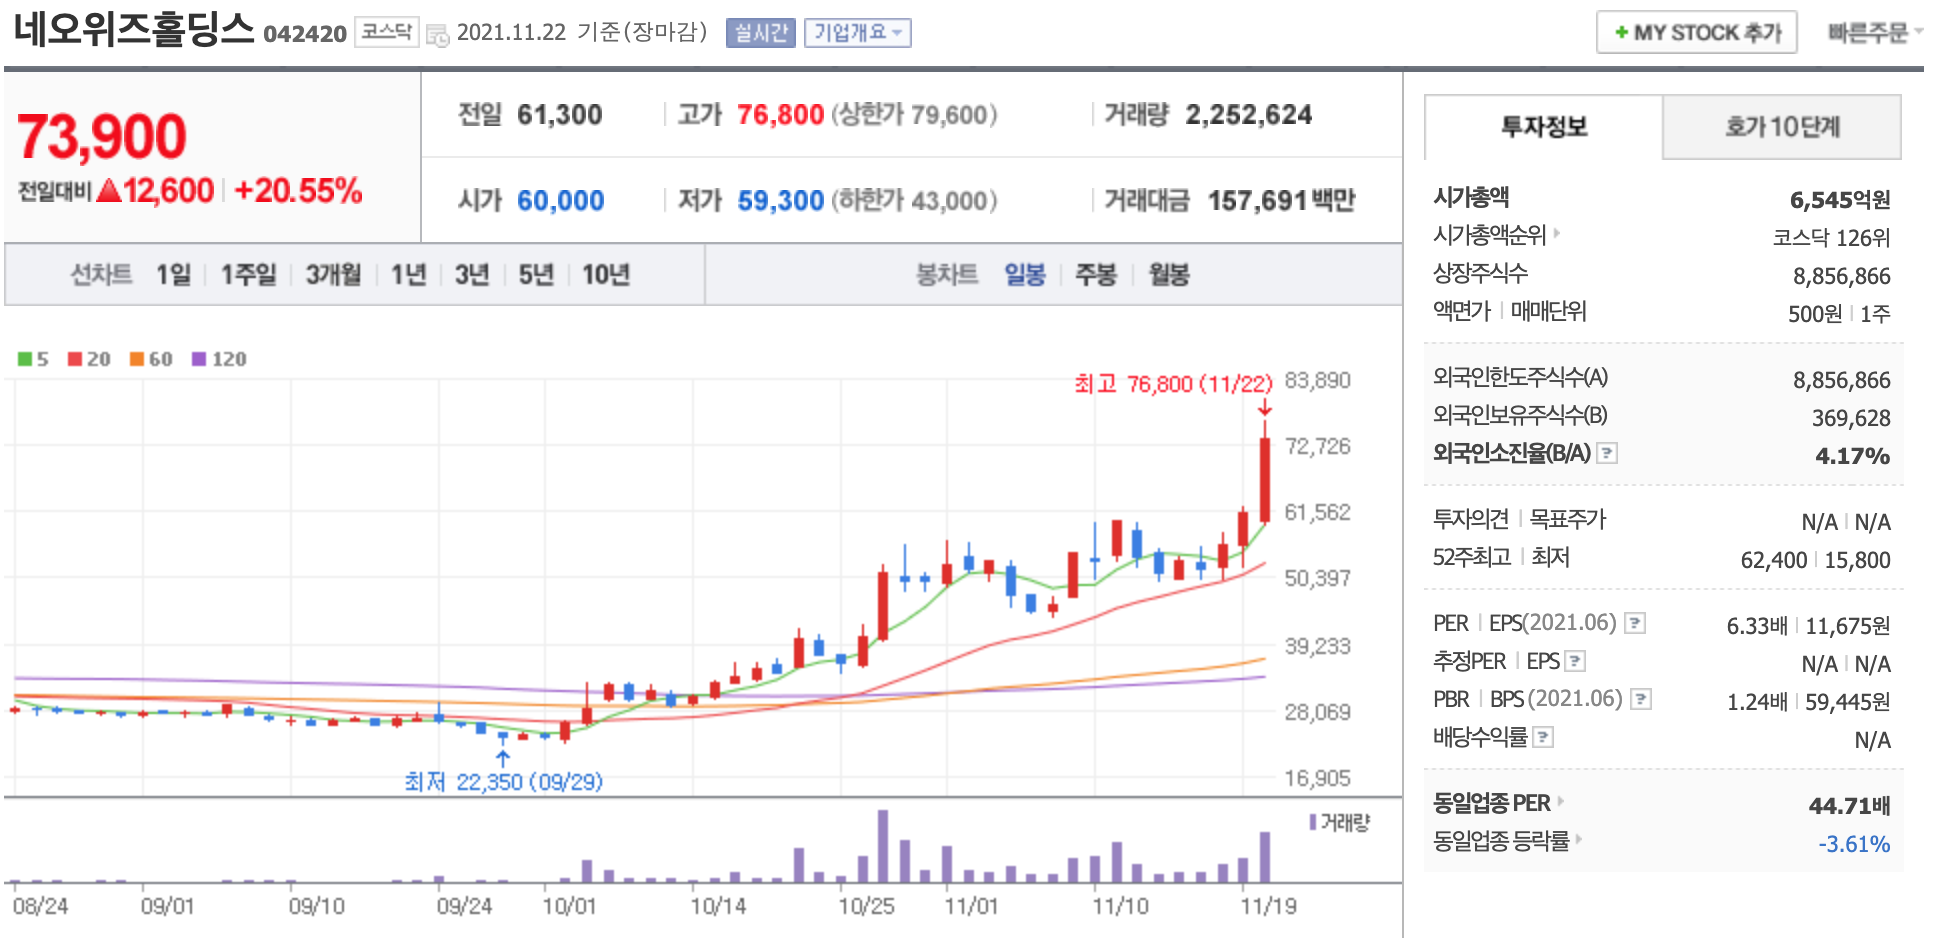Click the 거래량 value 2,252,624

click(x=1249, y=115)
